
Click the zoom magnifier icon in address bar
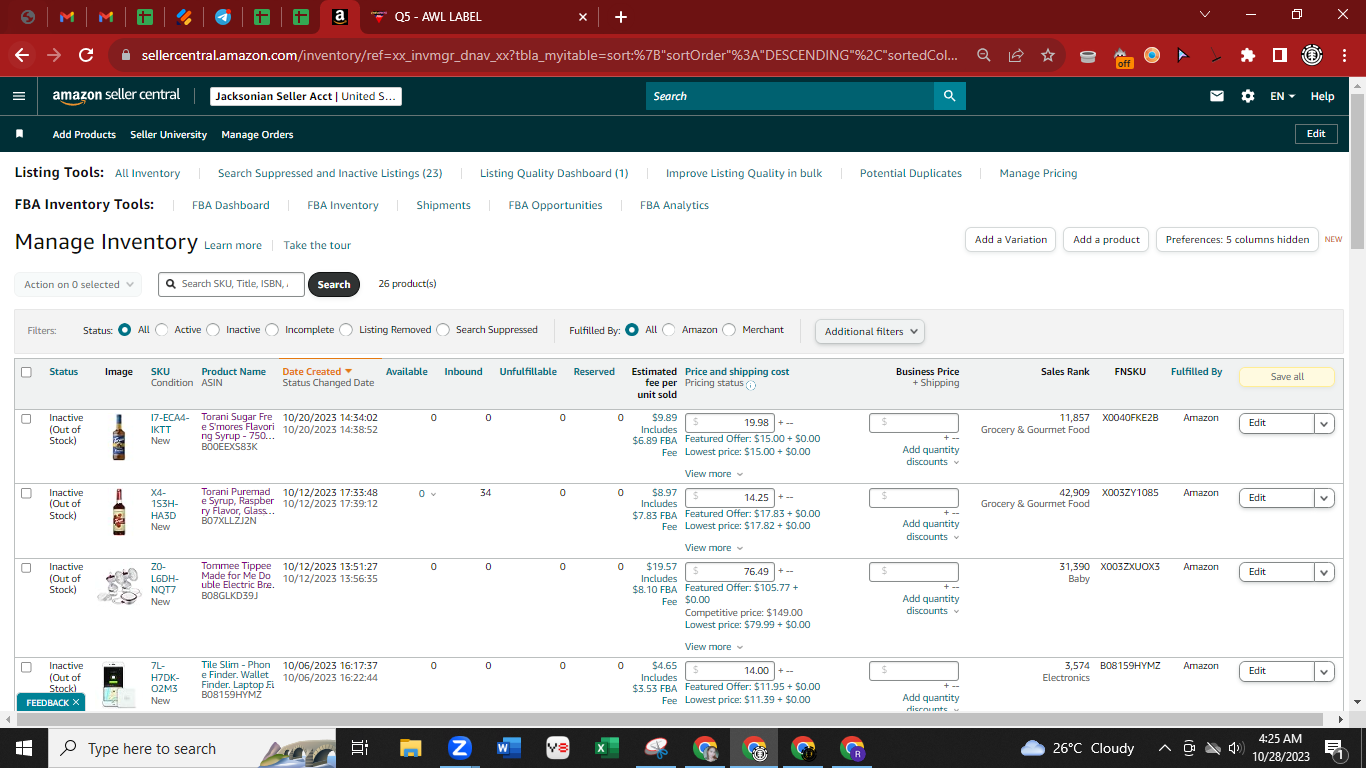click(984, 55)
